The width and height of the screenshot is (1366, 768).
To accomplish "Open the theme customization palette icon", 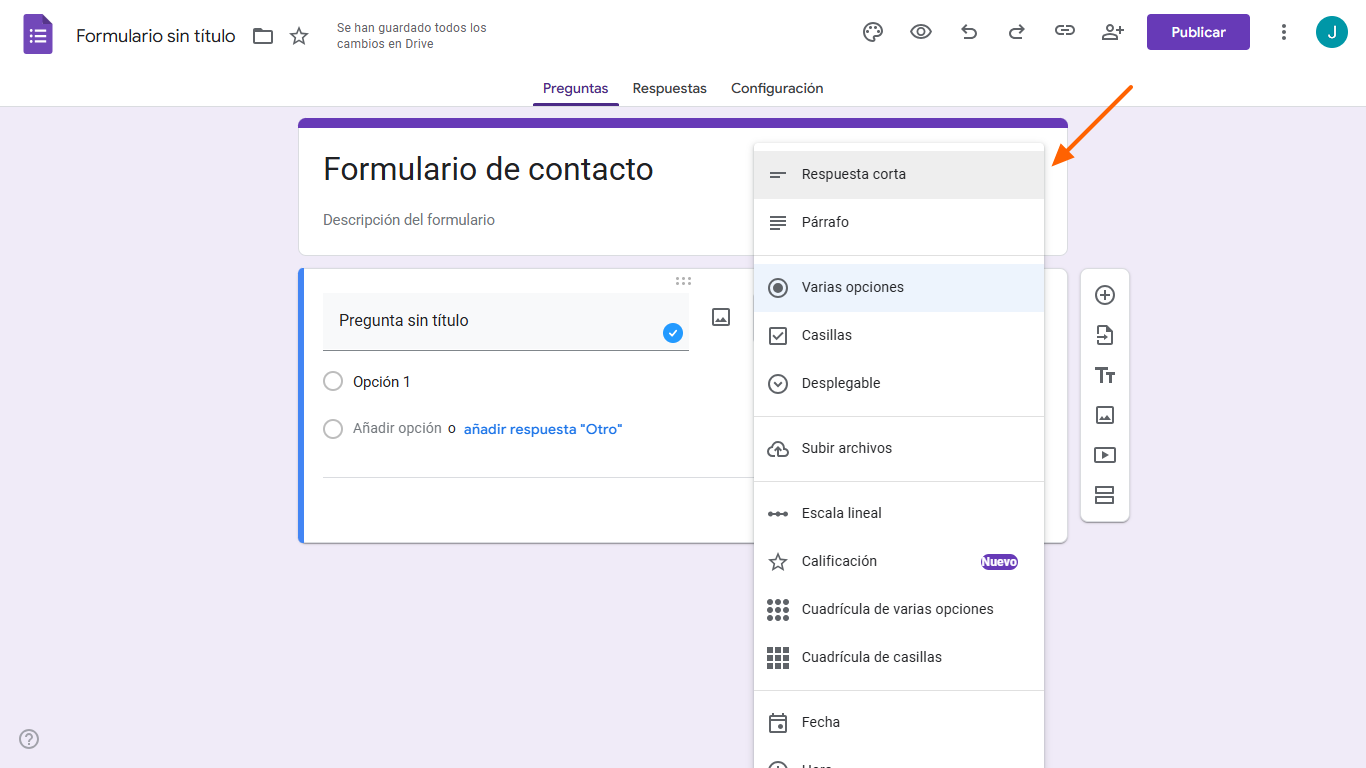I will [873, 32].
